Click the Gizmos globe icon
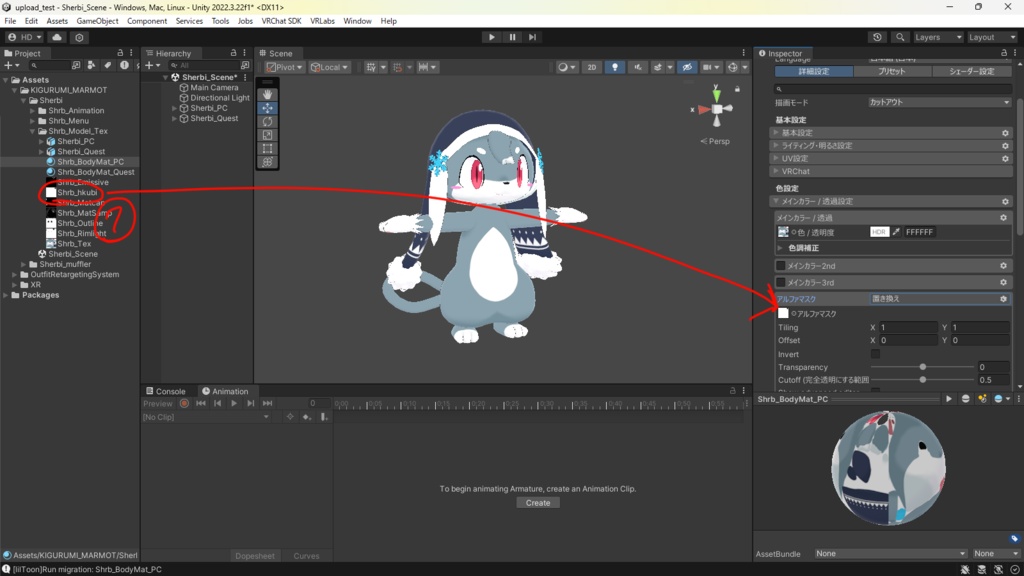Image resolution: width=1024 pixels, height=576 pixels. [x=733, y=67]
